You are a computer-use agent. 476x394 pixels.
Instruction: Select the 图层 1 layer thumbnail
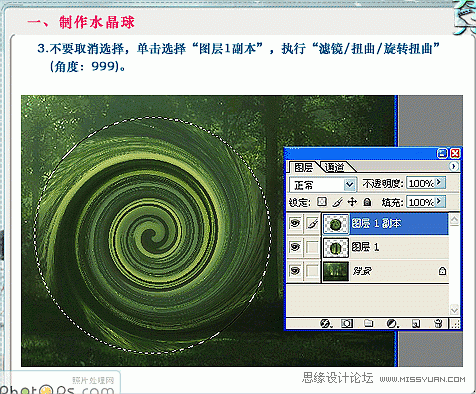(335, 247)
